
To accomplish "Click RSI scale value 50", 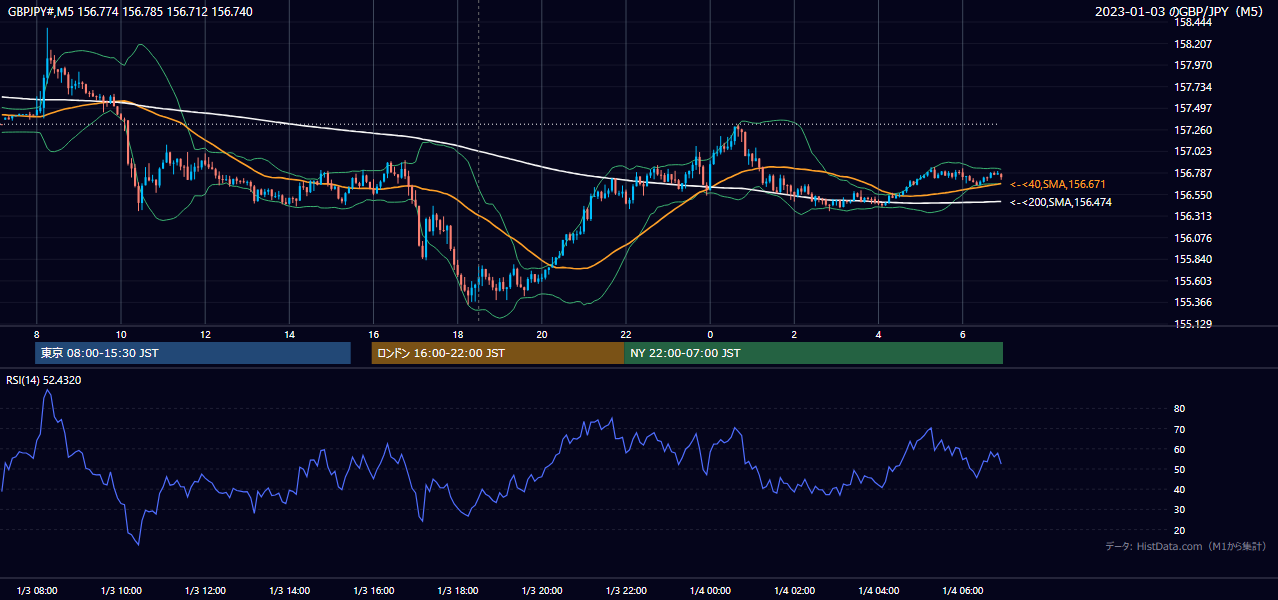I will pyautogui.click(x=1180, y=469).
